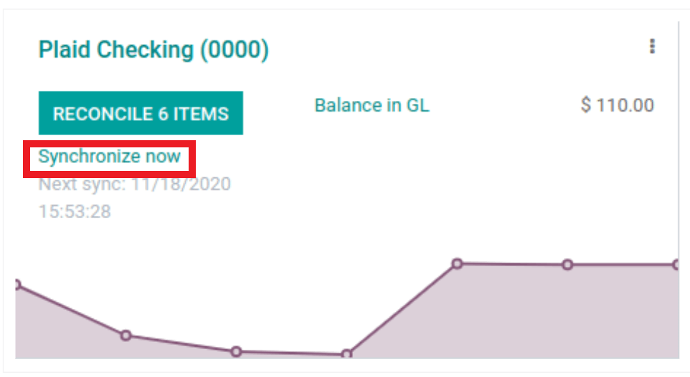Select the last data point on the chart
The height and width of the screenshot is (377, 690).
(676, 265)
